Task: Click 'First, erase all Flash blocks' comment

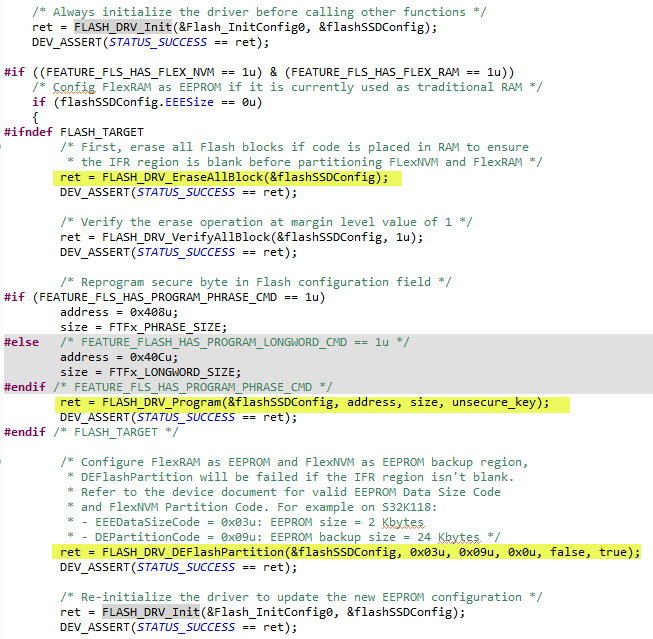Action: (294, 147)
